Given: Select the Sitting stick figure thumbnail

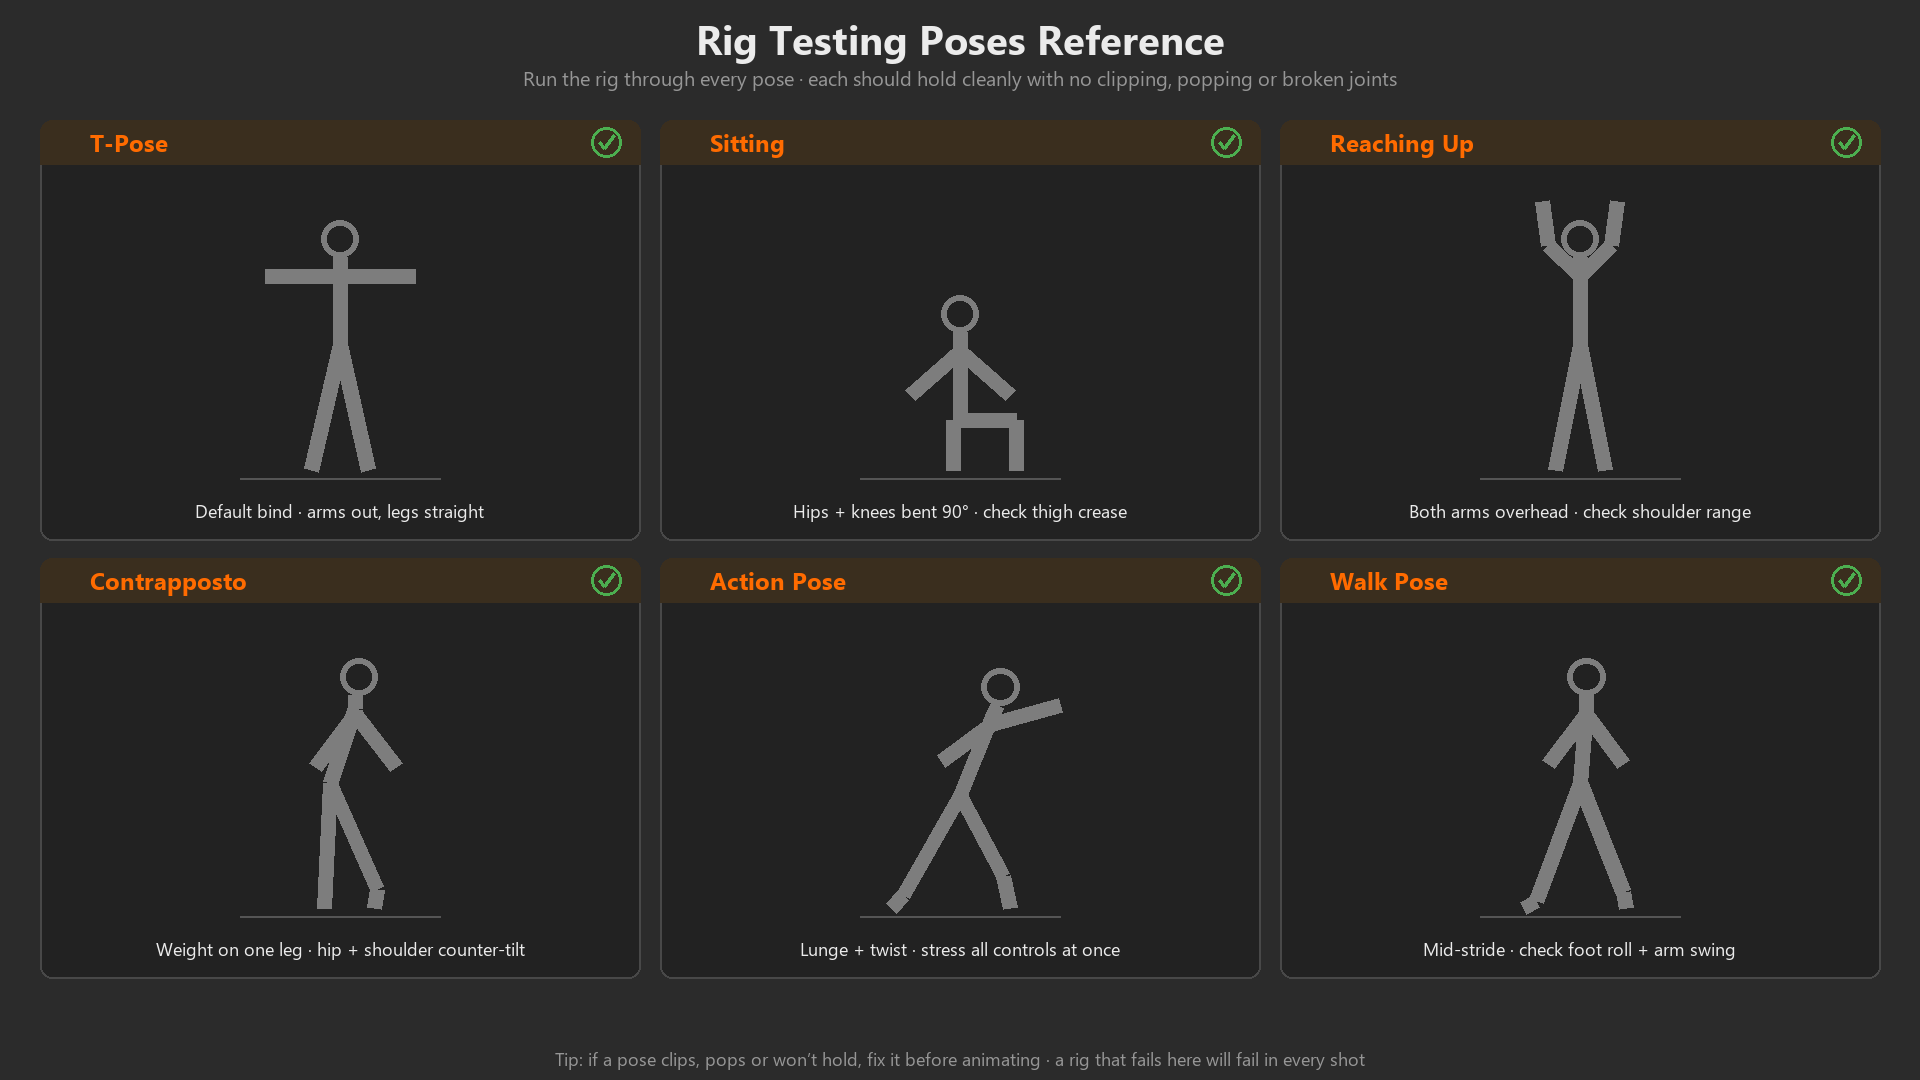Looking at the screenshot, I should pyautogui.click(x=962, y=383).
